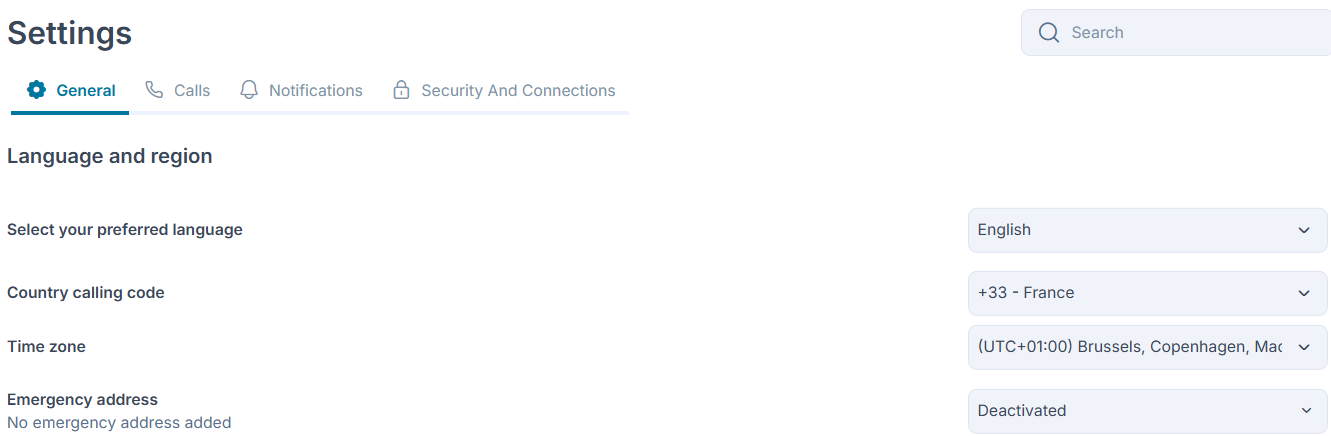Click the phone handset icon beside Calls

[x=154, y=90]
